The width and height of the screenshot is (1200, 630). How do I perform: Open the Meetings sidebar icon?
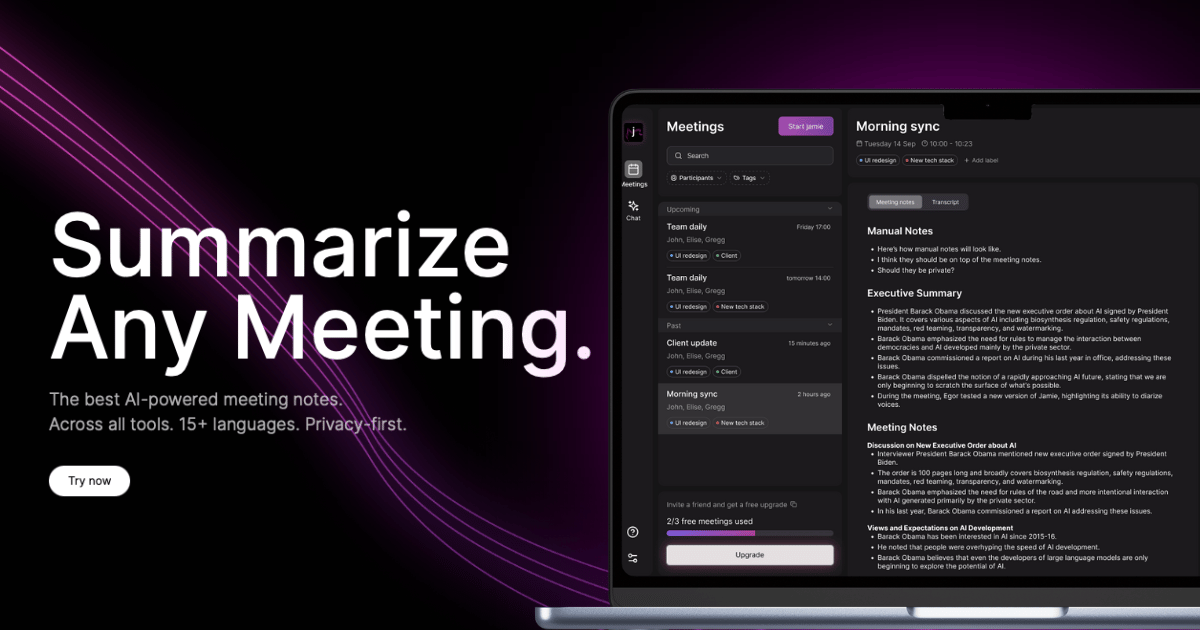[633, 169]
